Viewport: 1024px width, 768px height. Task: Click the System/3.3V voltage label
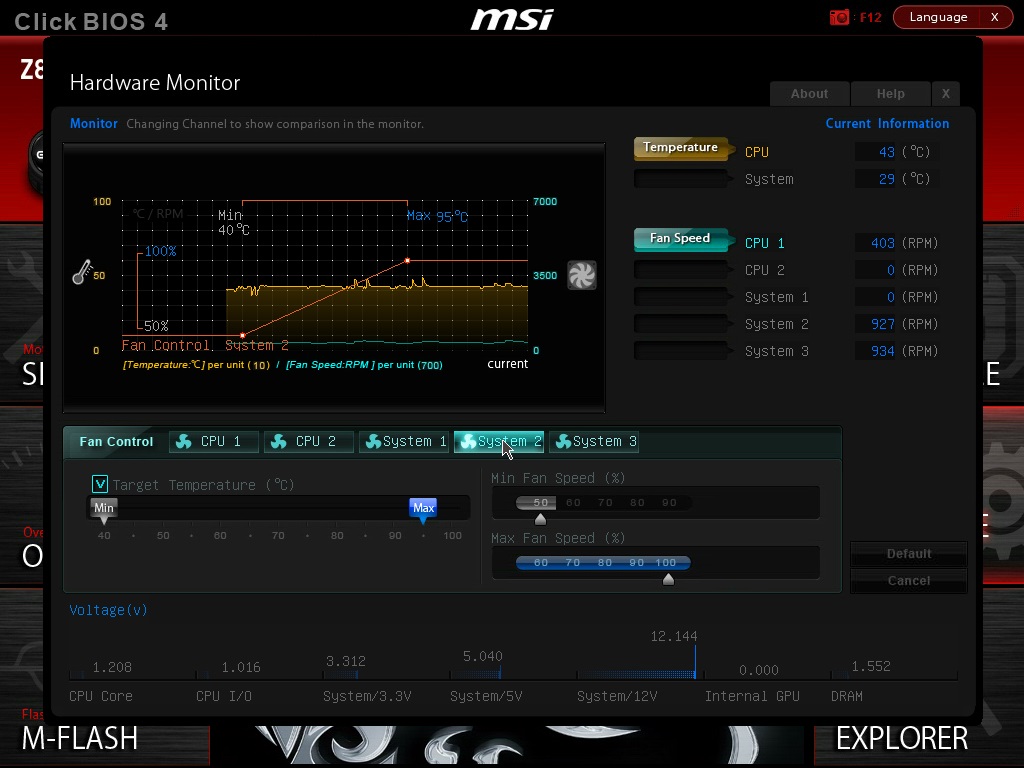[x=367, y=696]
